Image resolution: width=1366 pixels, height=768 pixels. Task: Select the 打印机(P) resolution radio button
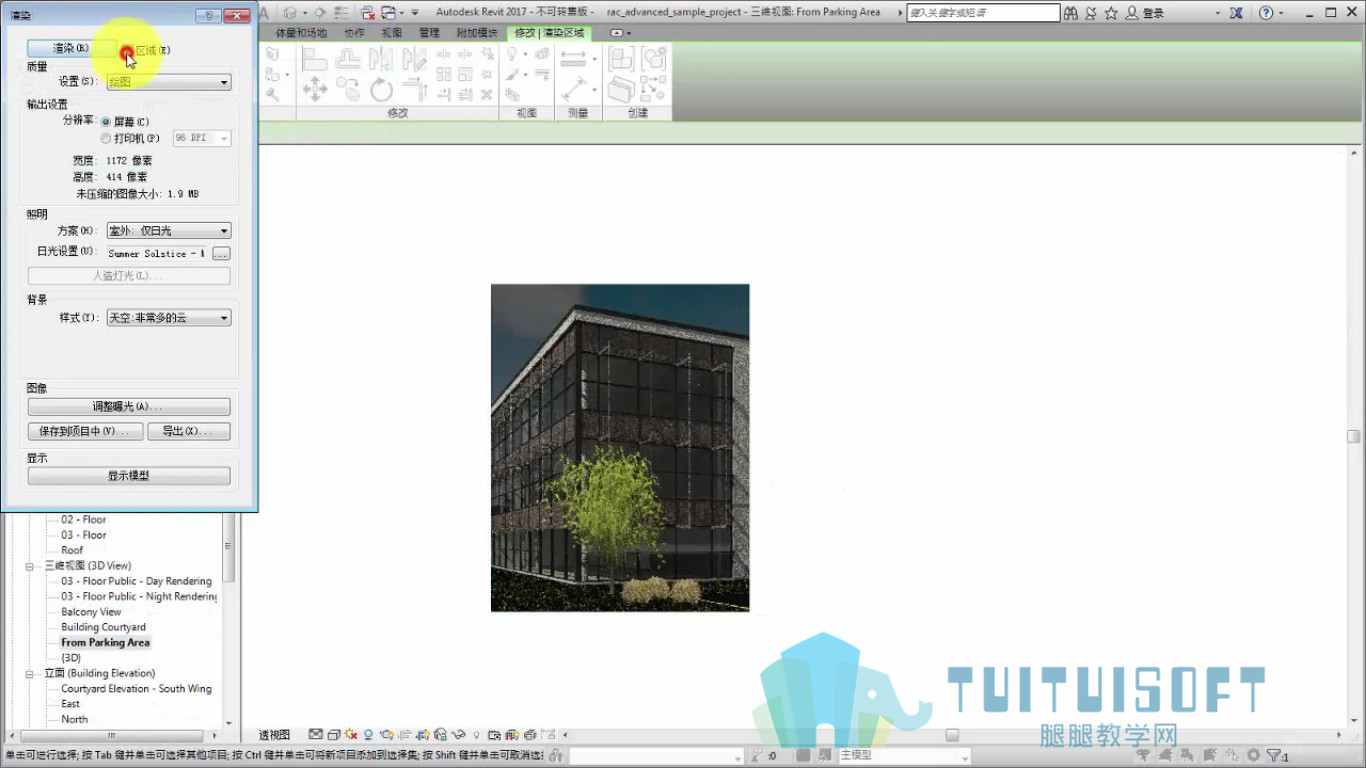point(106,138)
